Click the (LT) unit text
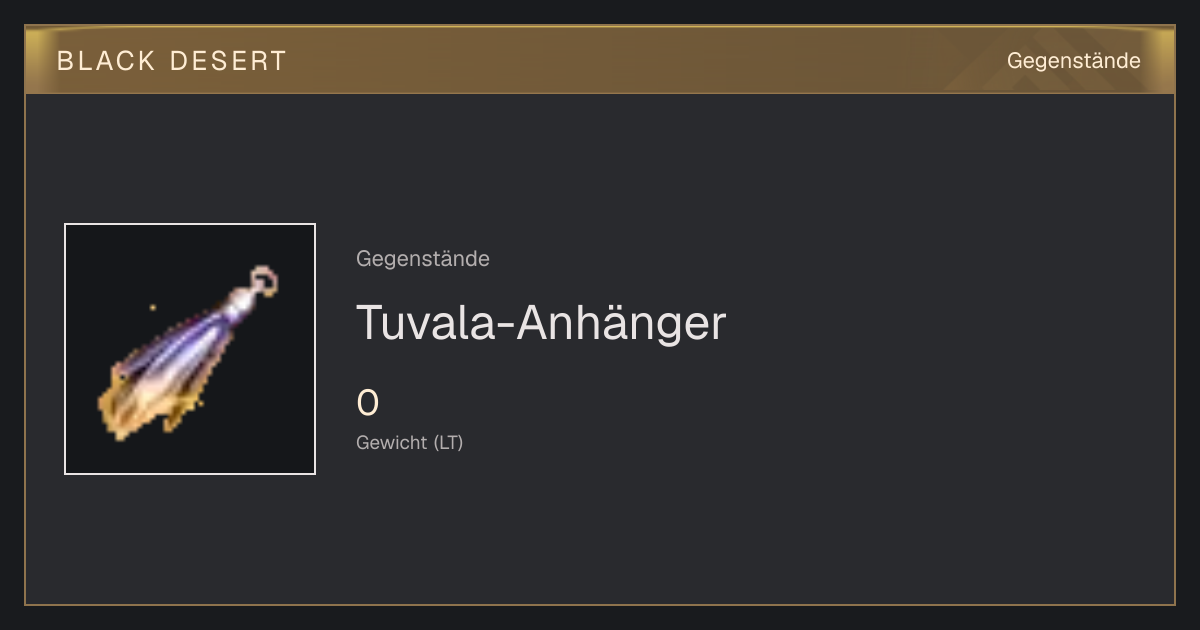 coord(448,442)
